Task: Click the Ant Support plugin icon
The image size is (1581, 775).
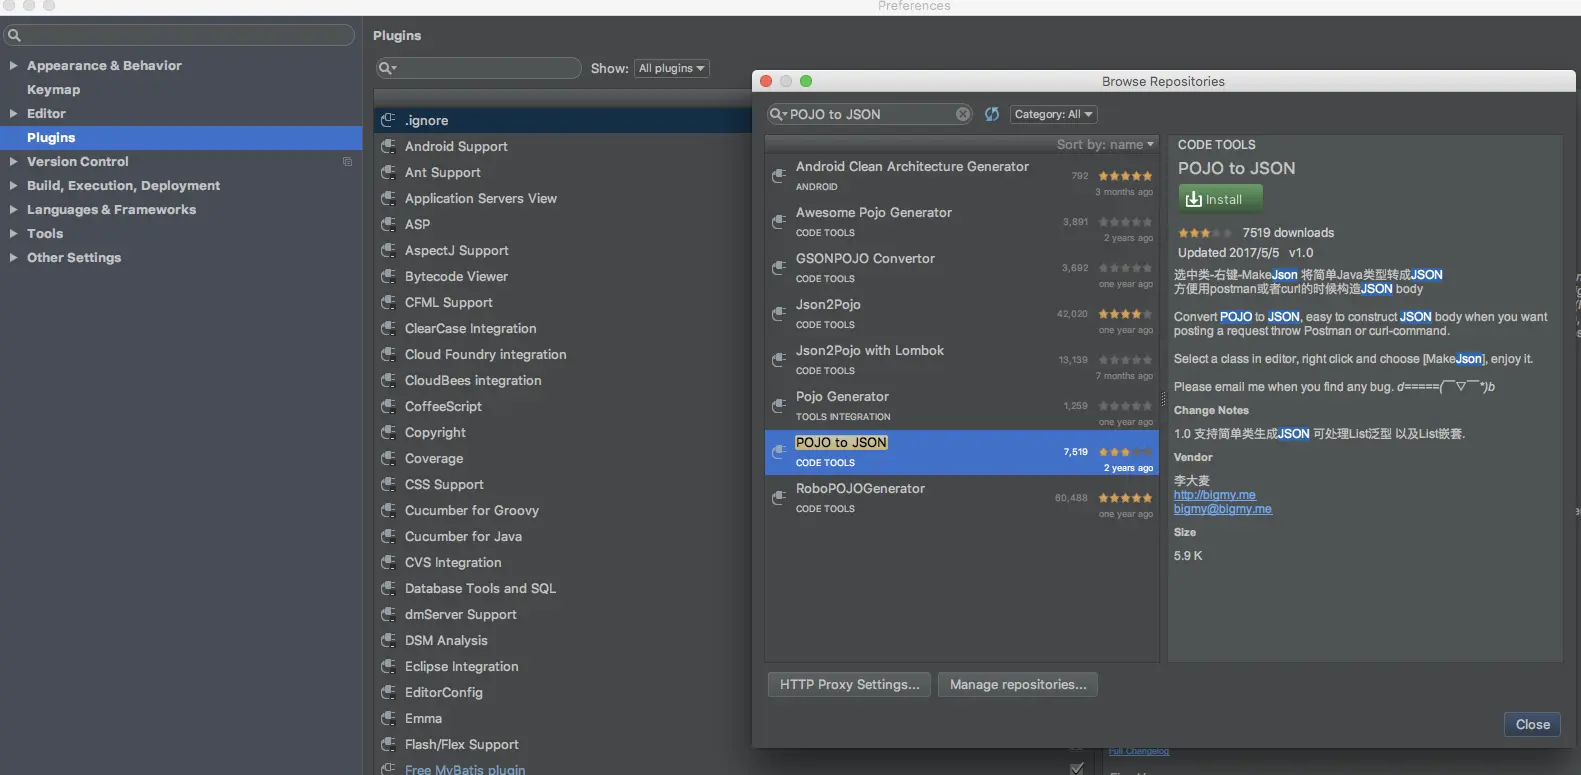Action: [388, 172]
